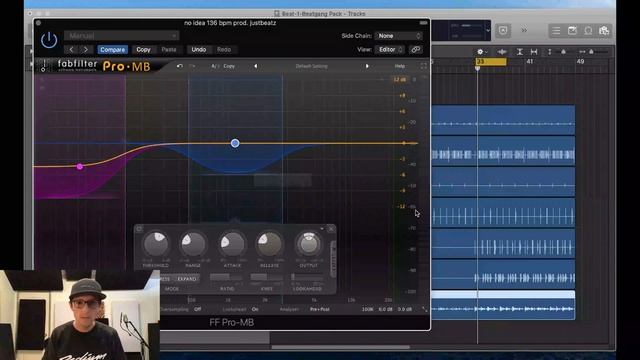The image size is (640, 360).
Task: Adjust the Lookahead slider
Action: tap(307, 277)
